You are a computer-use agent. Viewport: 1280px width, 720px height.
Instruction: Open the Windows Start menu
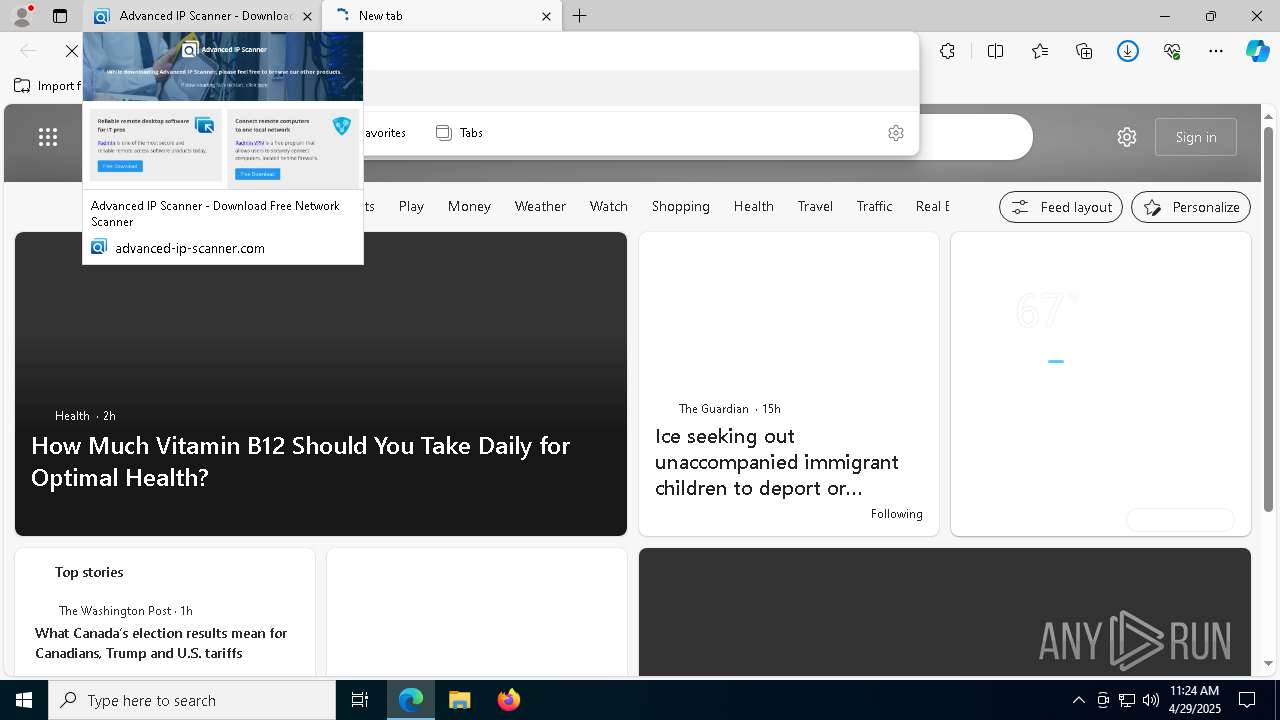pyautogui.click(x=24, y=700)
